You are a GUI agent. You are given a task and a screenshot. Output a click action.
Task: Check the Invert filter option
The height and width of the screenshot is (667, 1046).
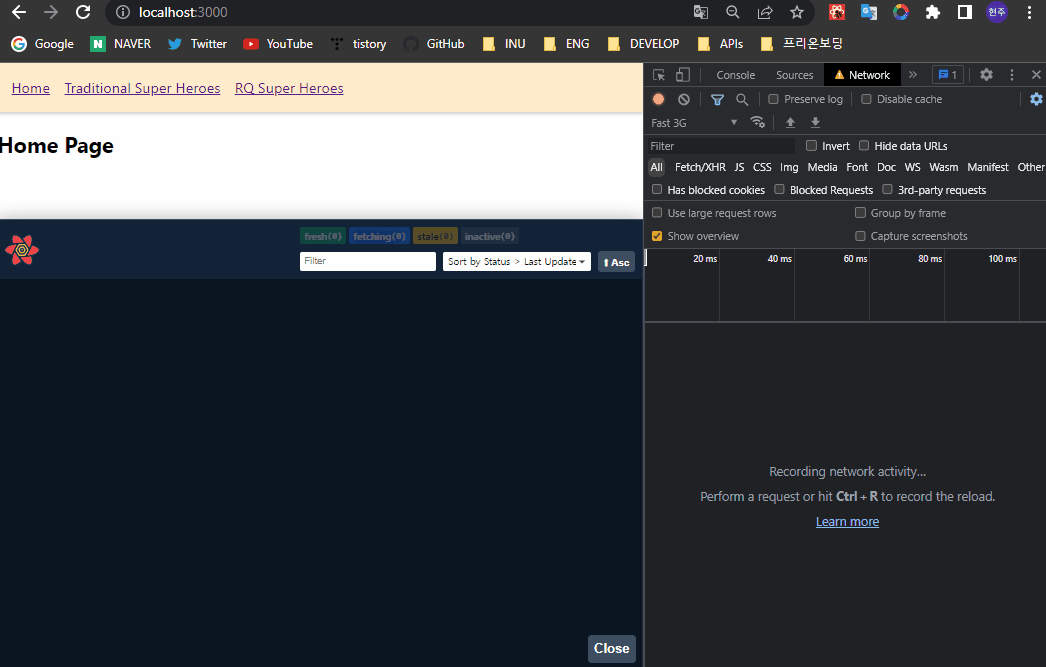811,145
